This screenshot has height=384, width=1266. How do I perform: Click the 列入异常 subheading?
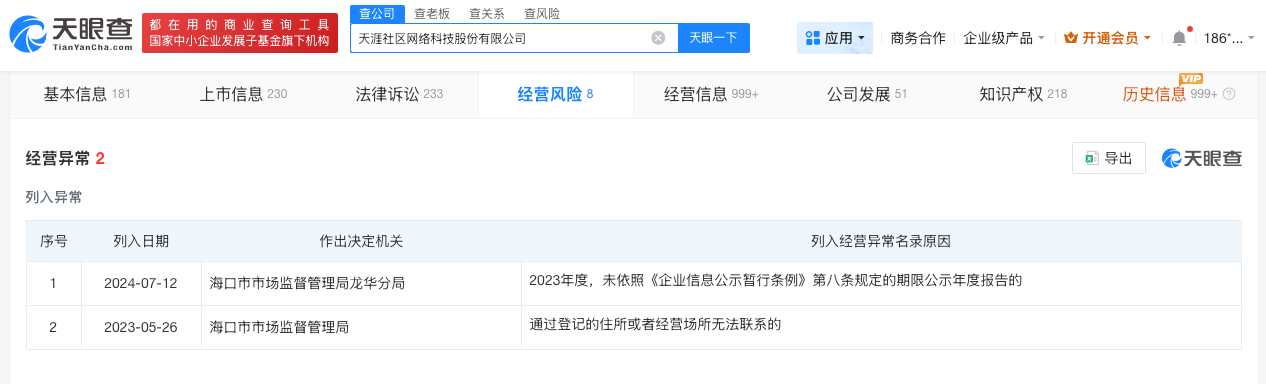54,197
